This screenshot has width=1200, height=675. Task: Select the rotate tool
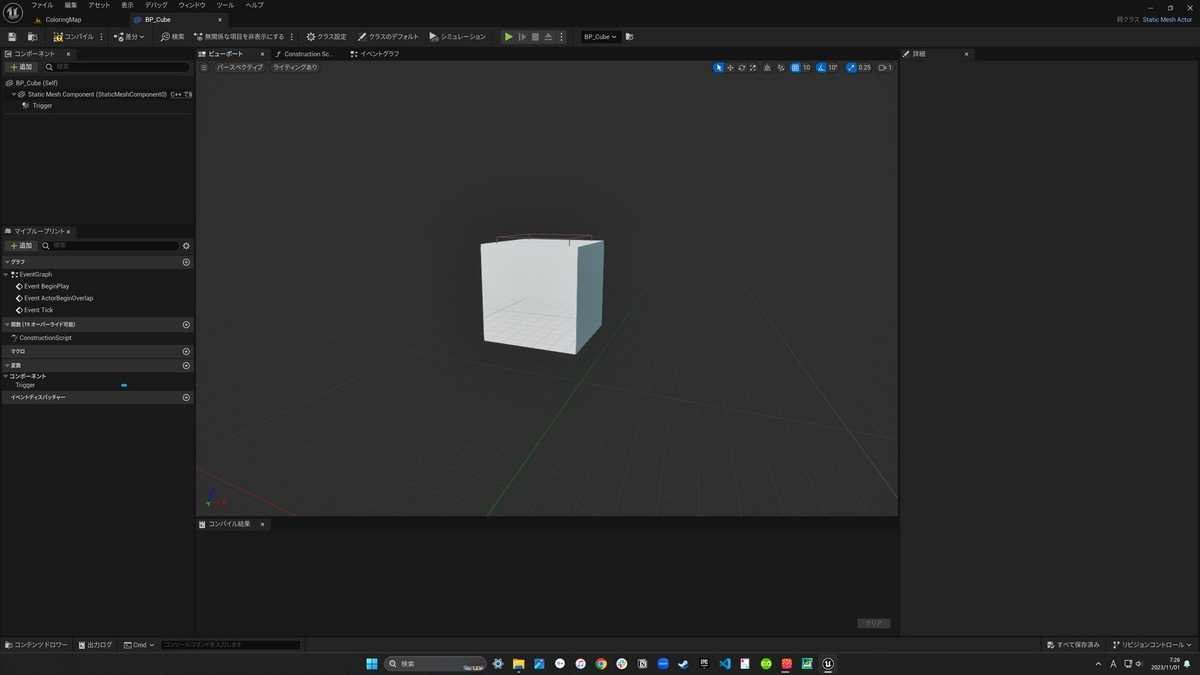[741, 67]
